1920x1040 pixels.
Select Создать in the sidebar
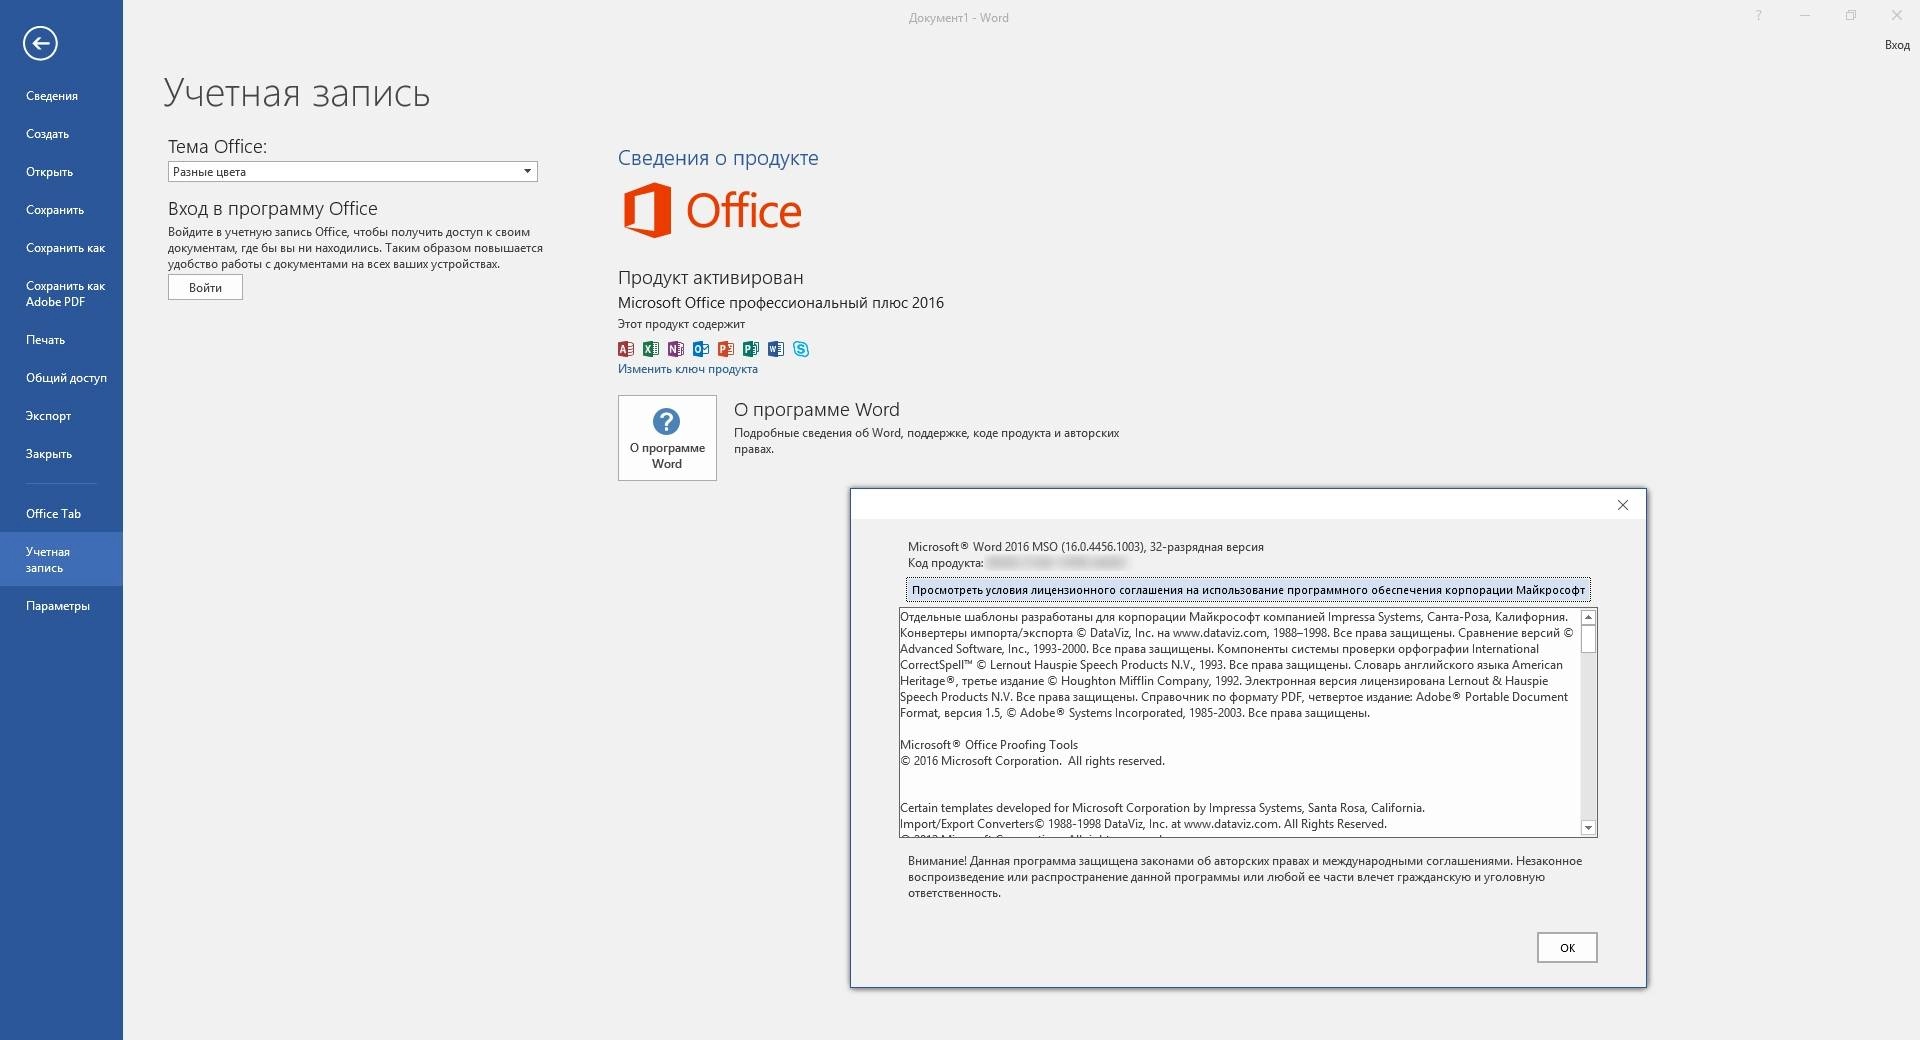pos(47,134)
